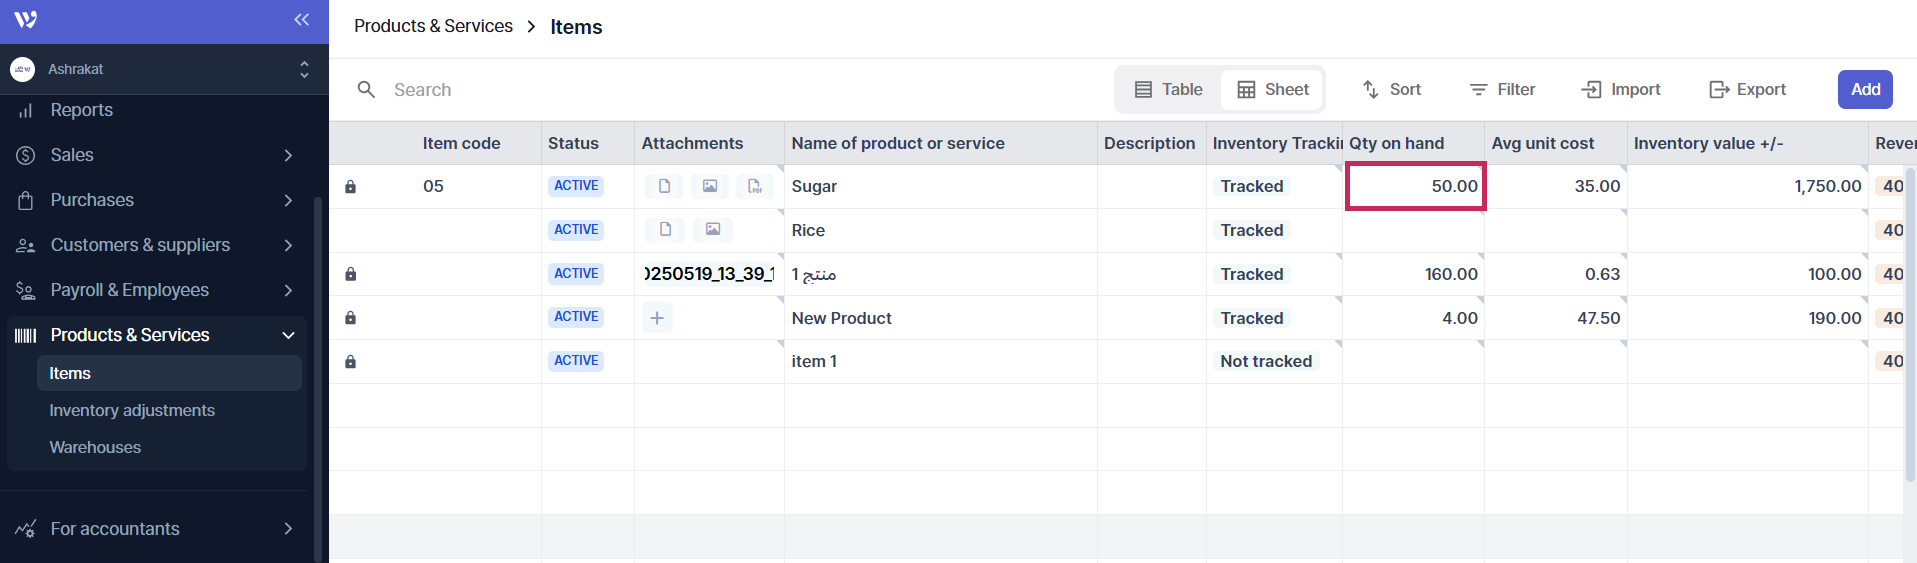The image size is (1917, 563).
Task: Click the search magnifier icon
Action: coord(367,90)
